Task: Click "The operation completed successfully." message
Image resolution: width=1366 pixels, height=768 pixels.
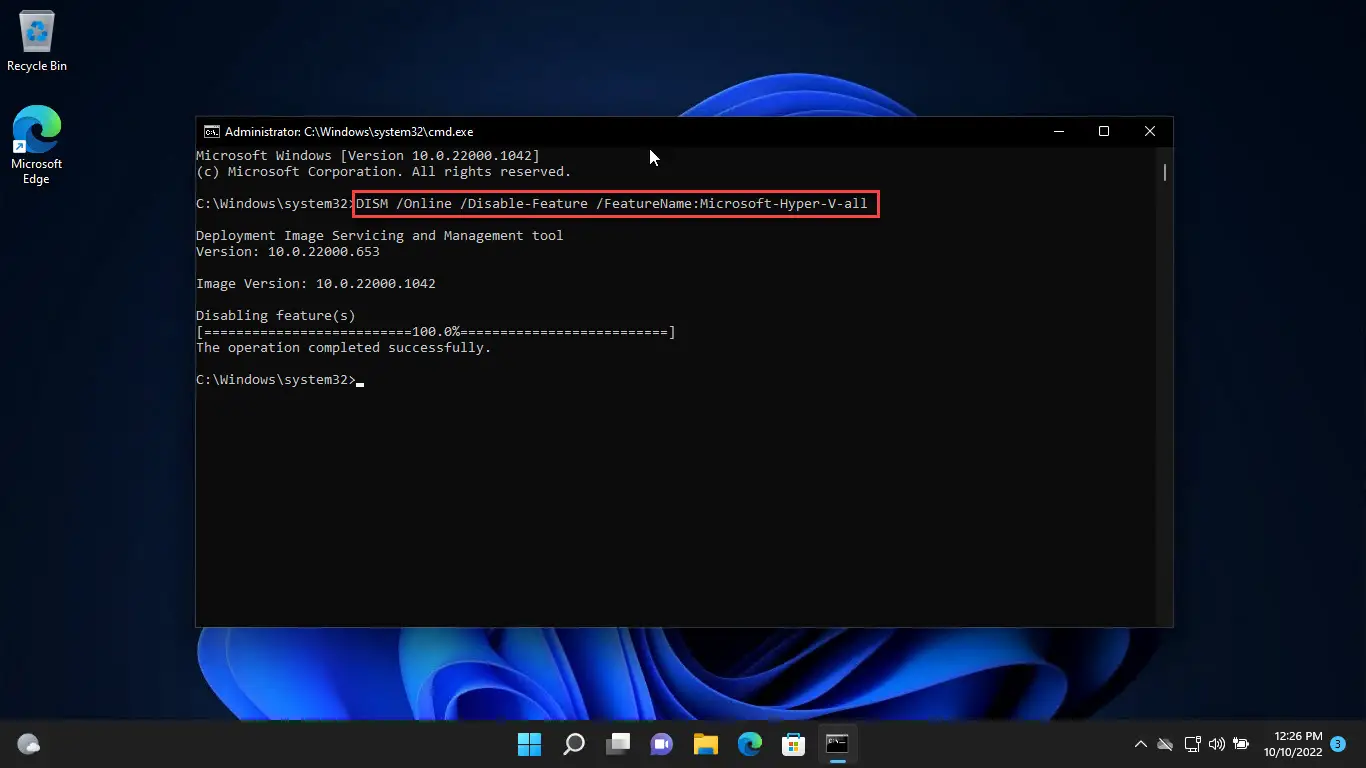Action: coord(344,348)
